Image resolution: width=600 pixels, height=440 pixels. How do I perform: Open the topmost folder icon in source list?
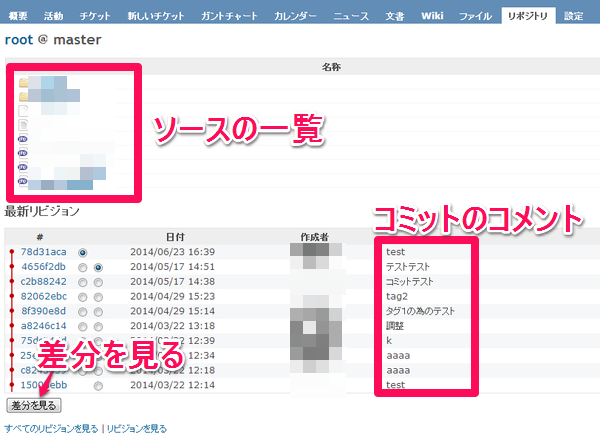[x=24, y=83]
